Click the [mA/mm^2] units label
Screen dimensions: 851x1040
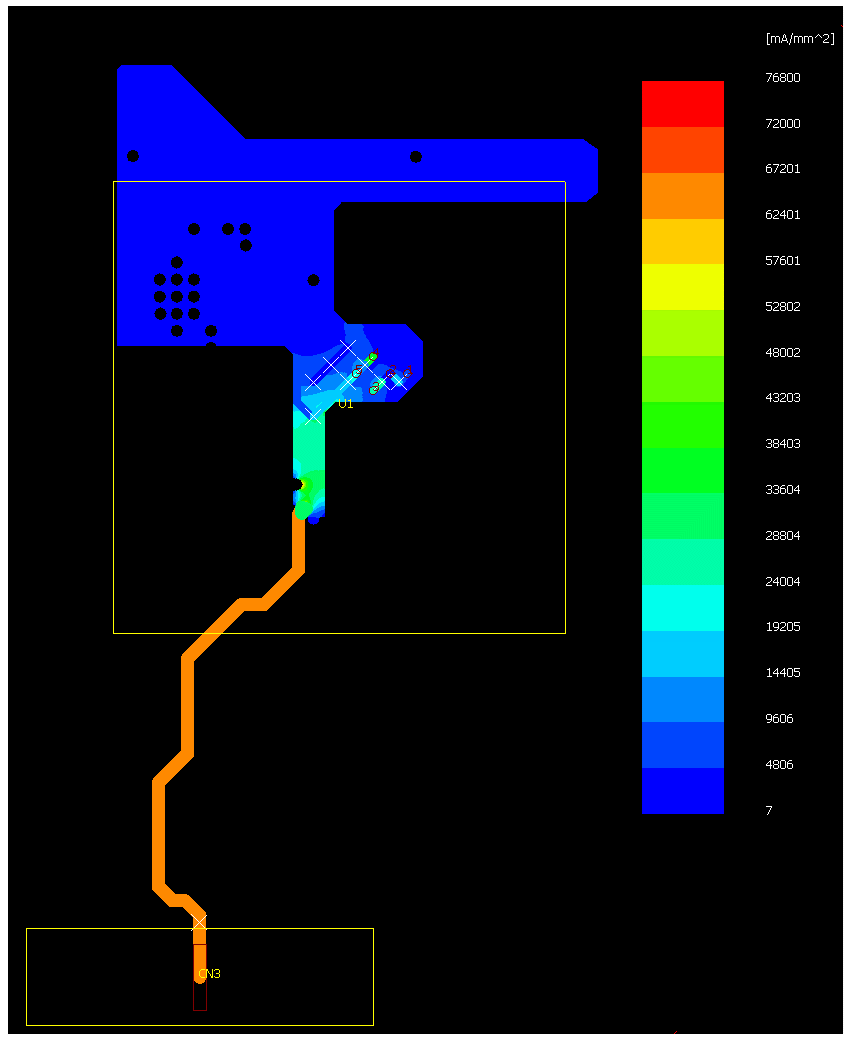coord(799,39)
